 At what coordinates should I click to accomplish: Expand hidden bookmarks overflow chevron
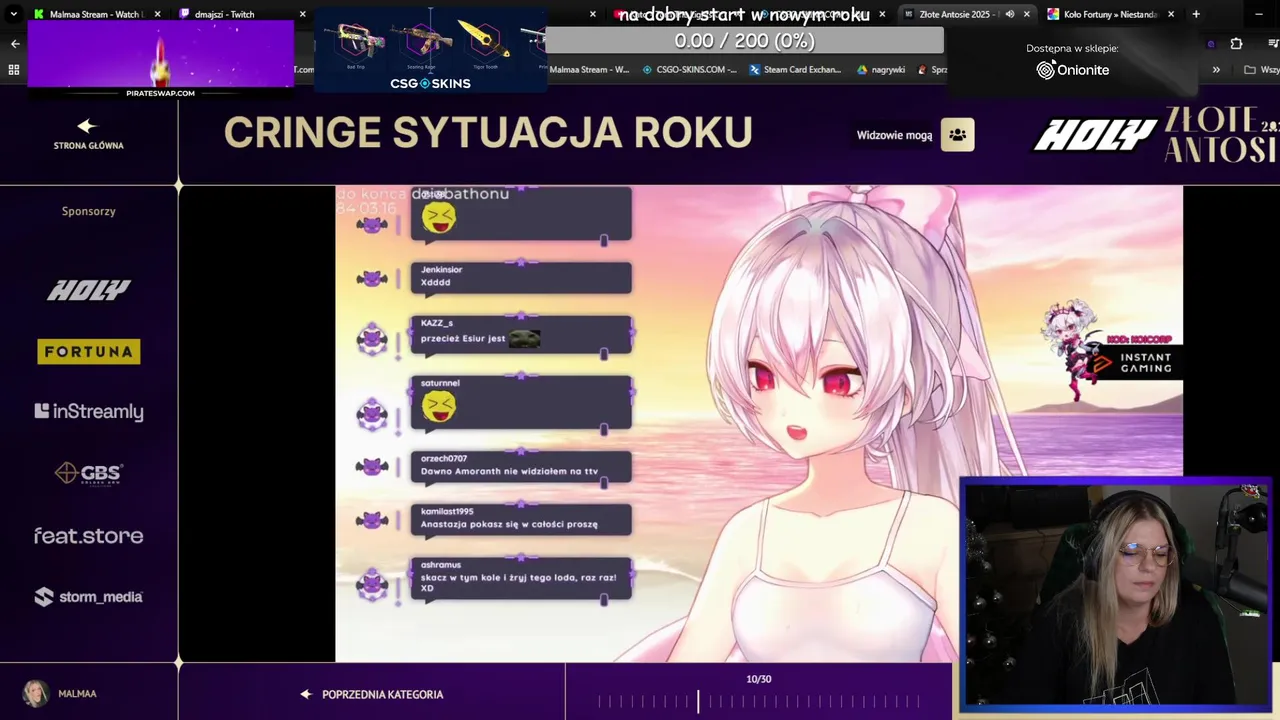[x=1216, y=70]
